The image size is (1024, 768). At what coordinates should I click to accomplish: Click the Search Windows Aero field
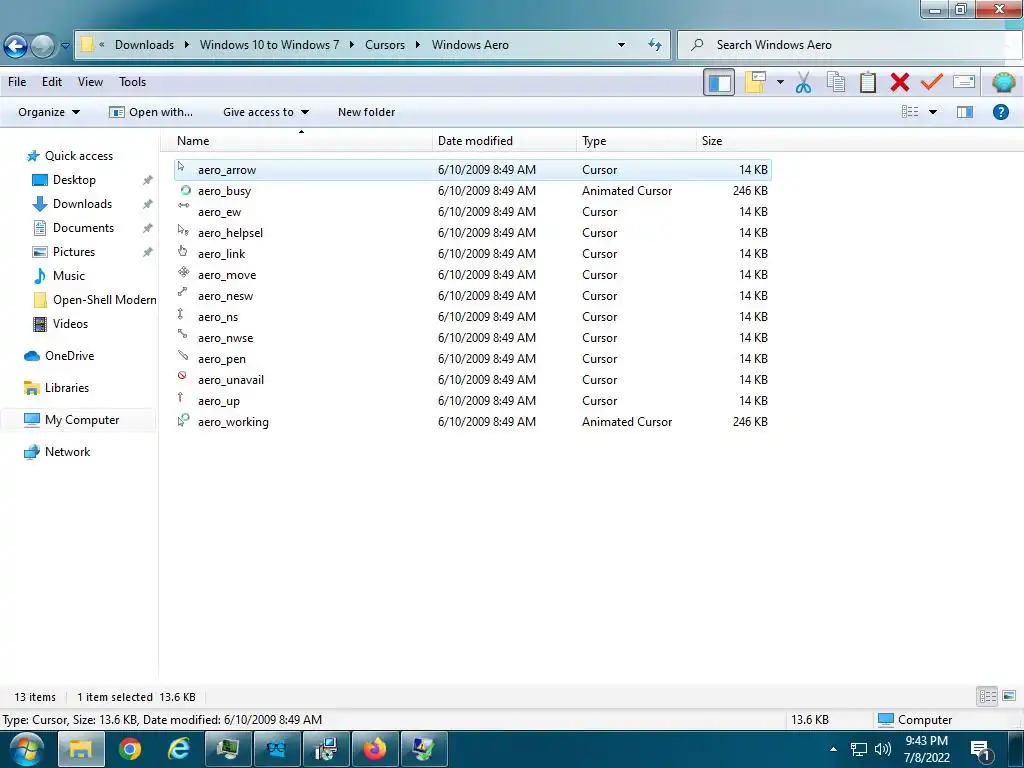point(849,45)
